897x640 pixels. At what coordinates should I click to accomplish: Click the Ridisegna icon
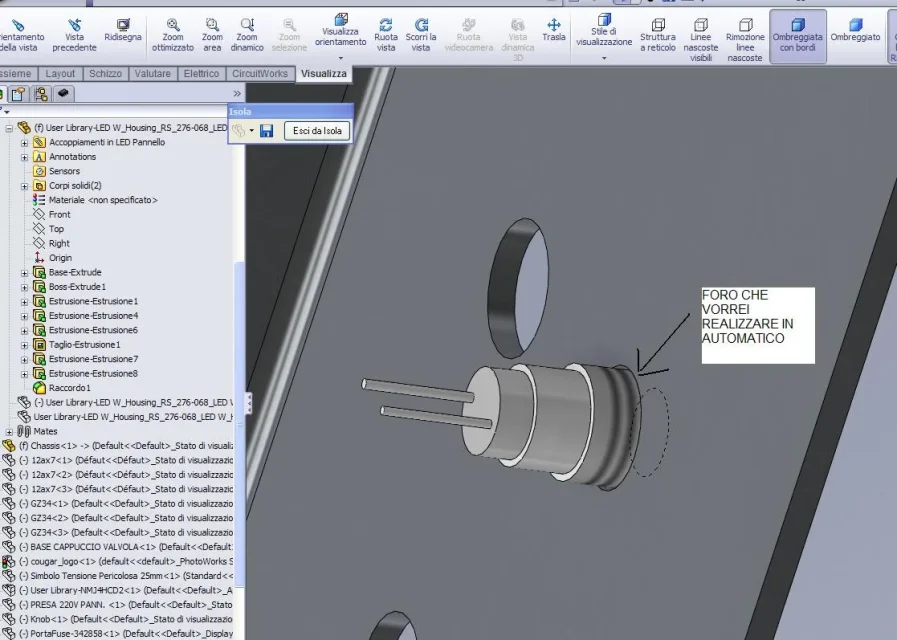coord(122,25)
